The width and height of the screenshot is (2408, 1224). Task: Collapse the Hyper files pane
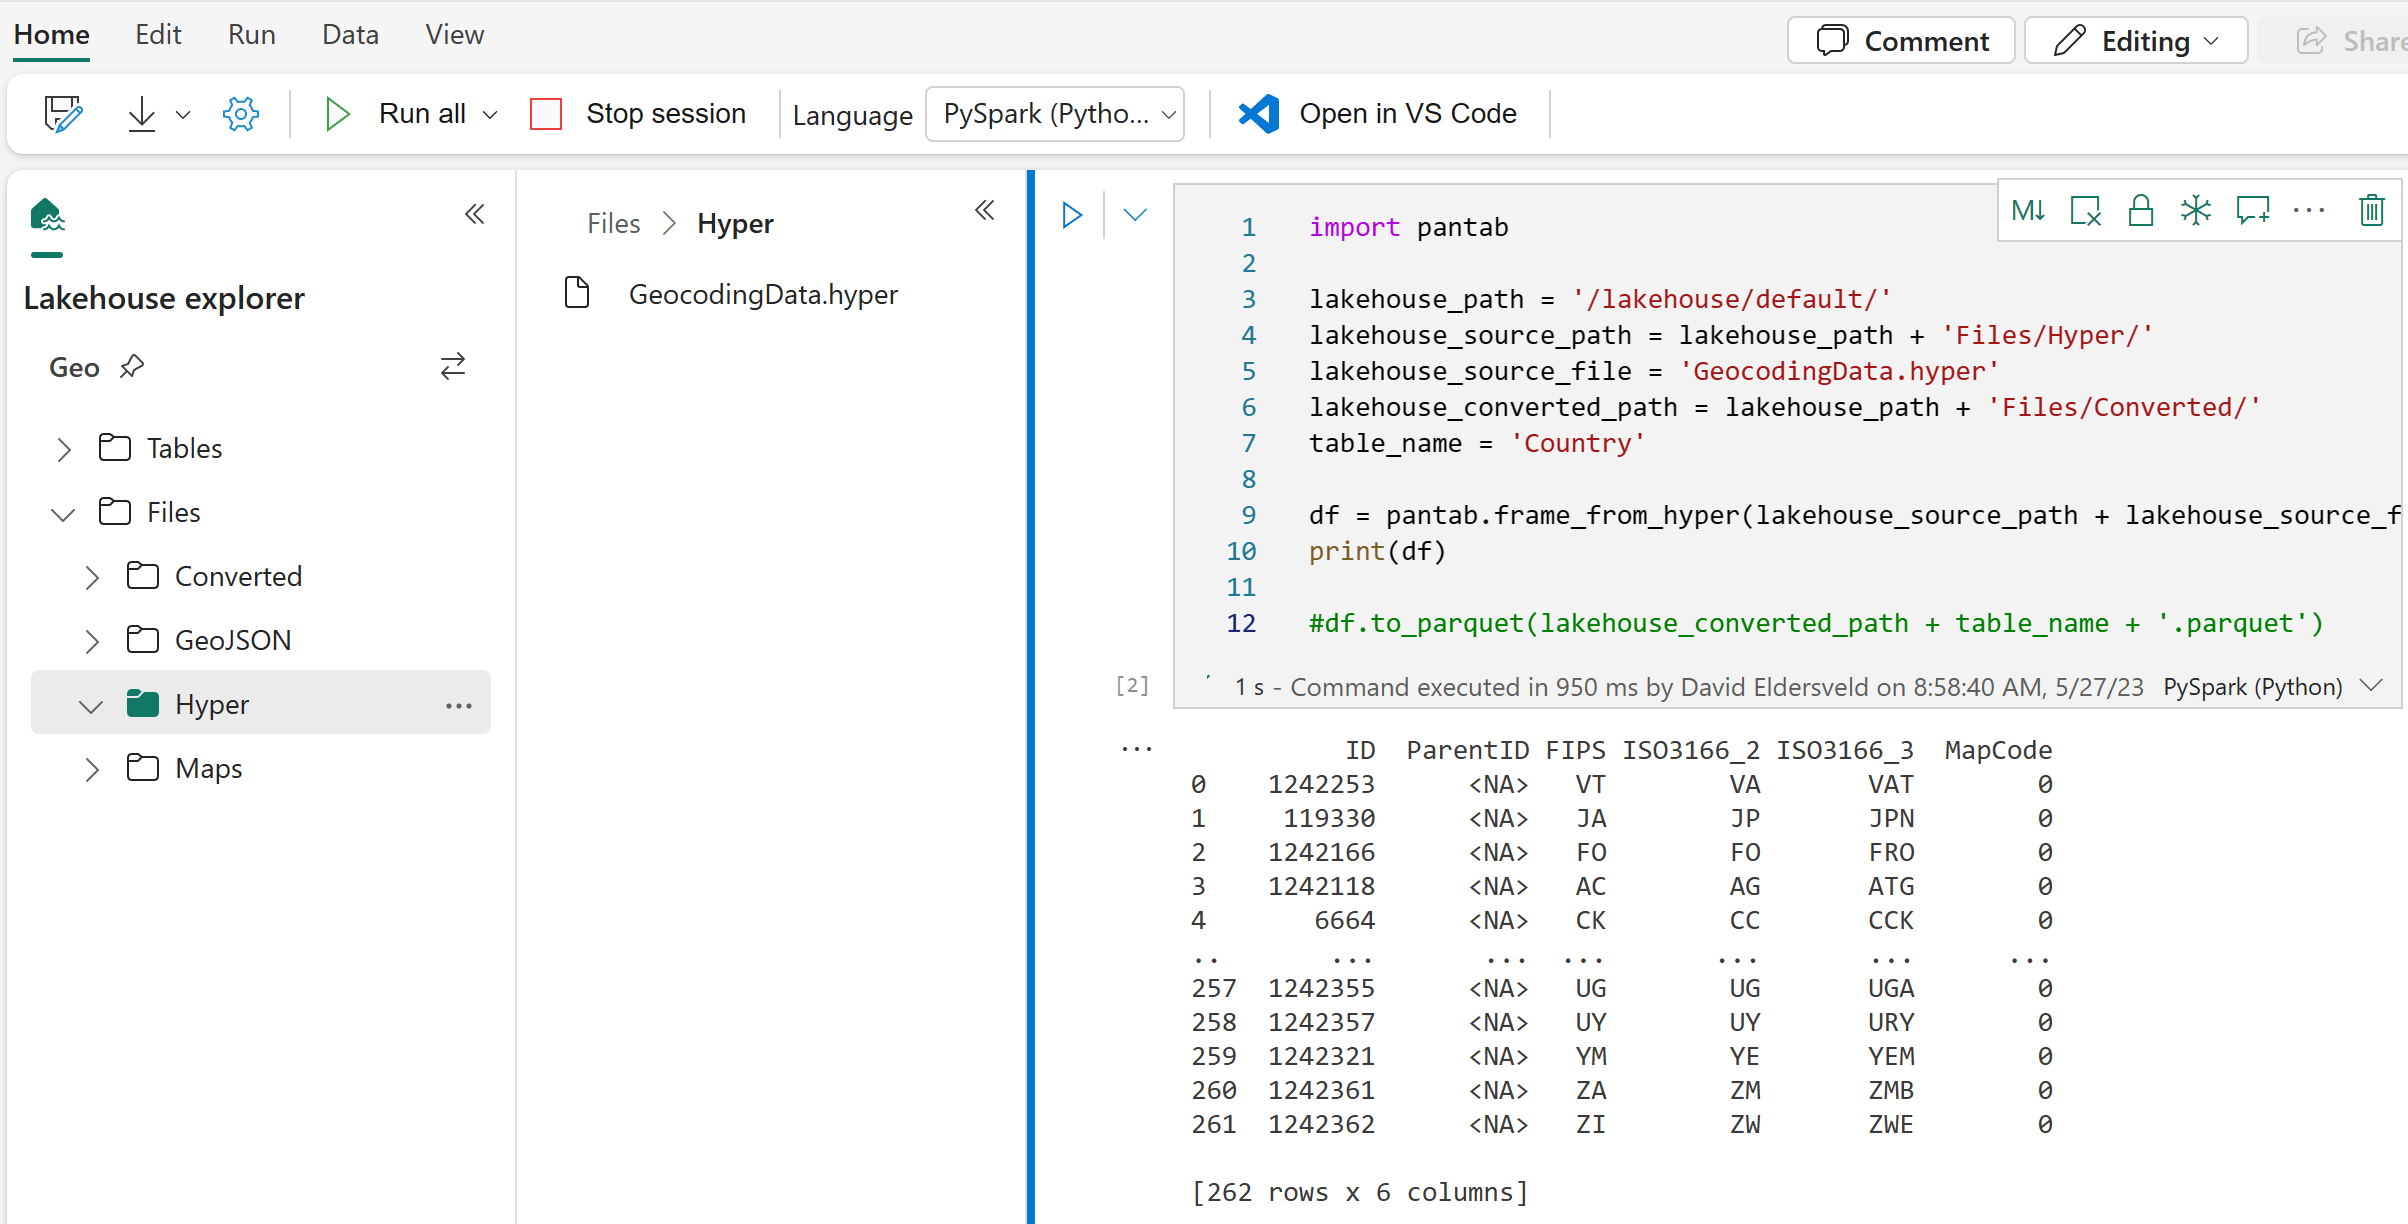point(985,210)
